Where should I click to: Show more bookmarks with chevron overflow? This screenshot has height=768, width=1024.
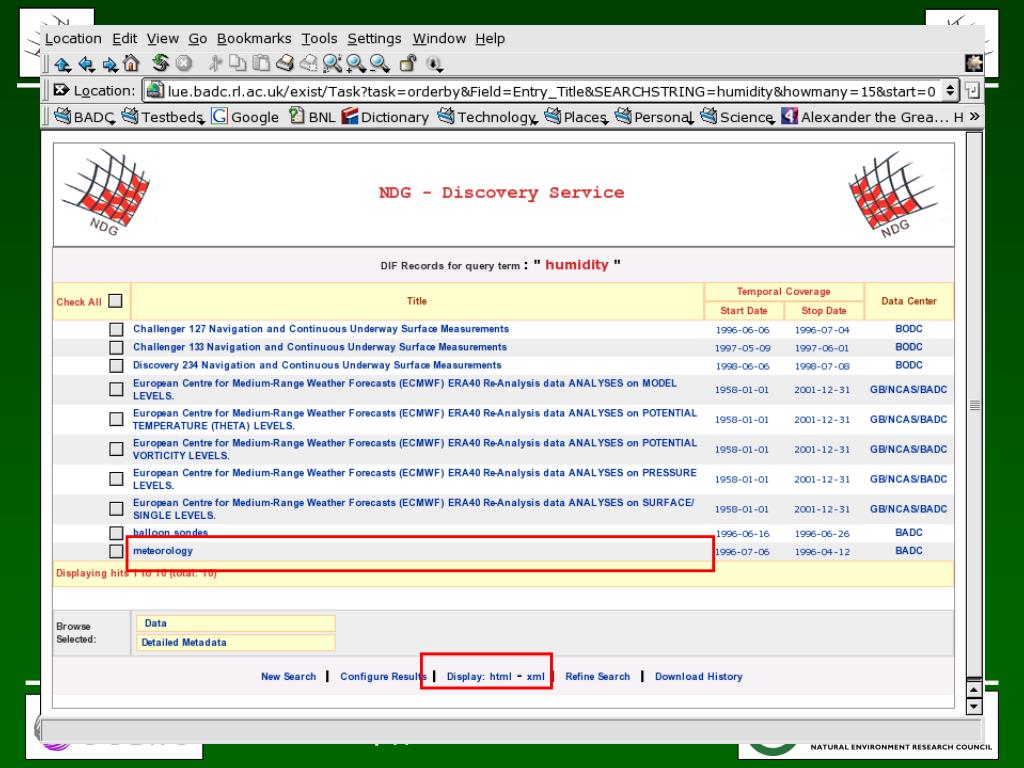tap(975, 117)
